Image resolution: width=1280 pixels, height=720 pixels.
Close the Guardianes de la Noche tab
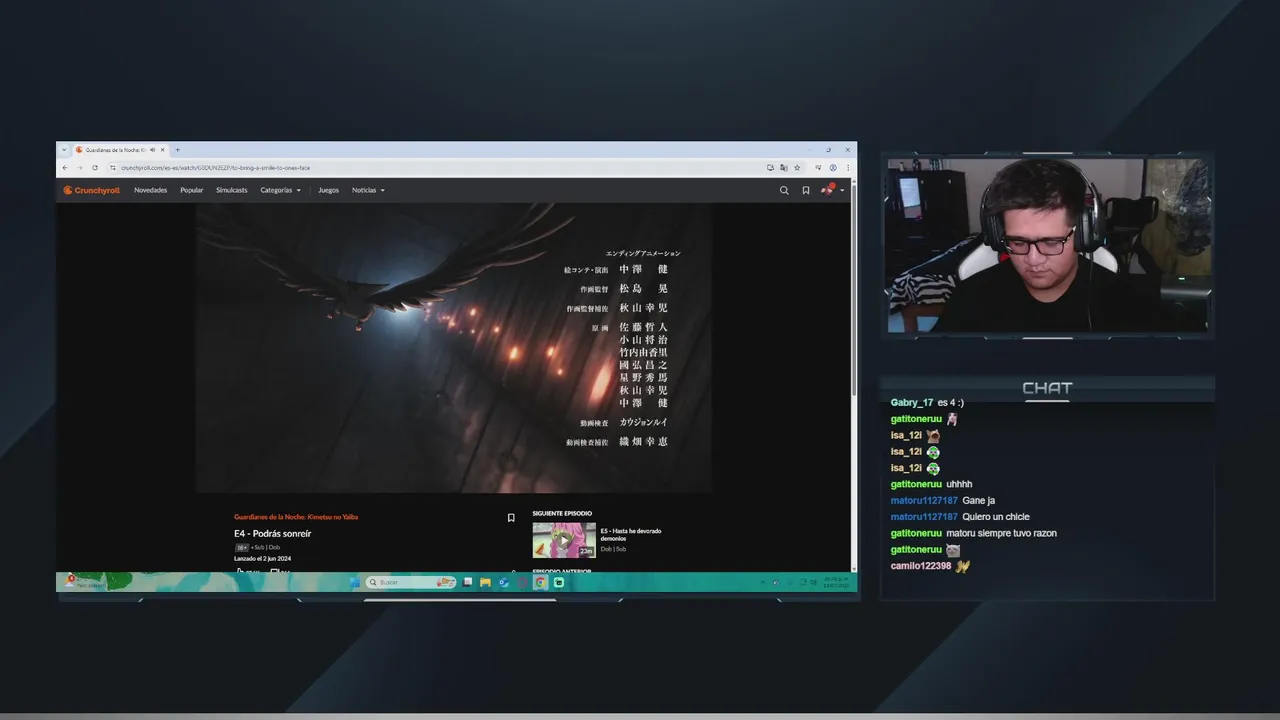click(163, 150)
